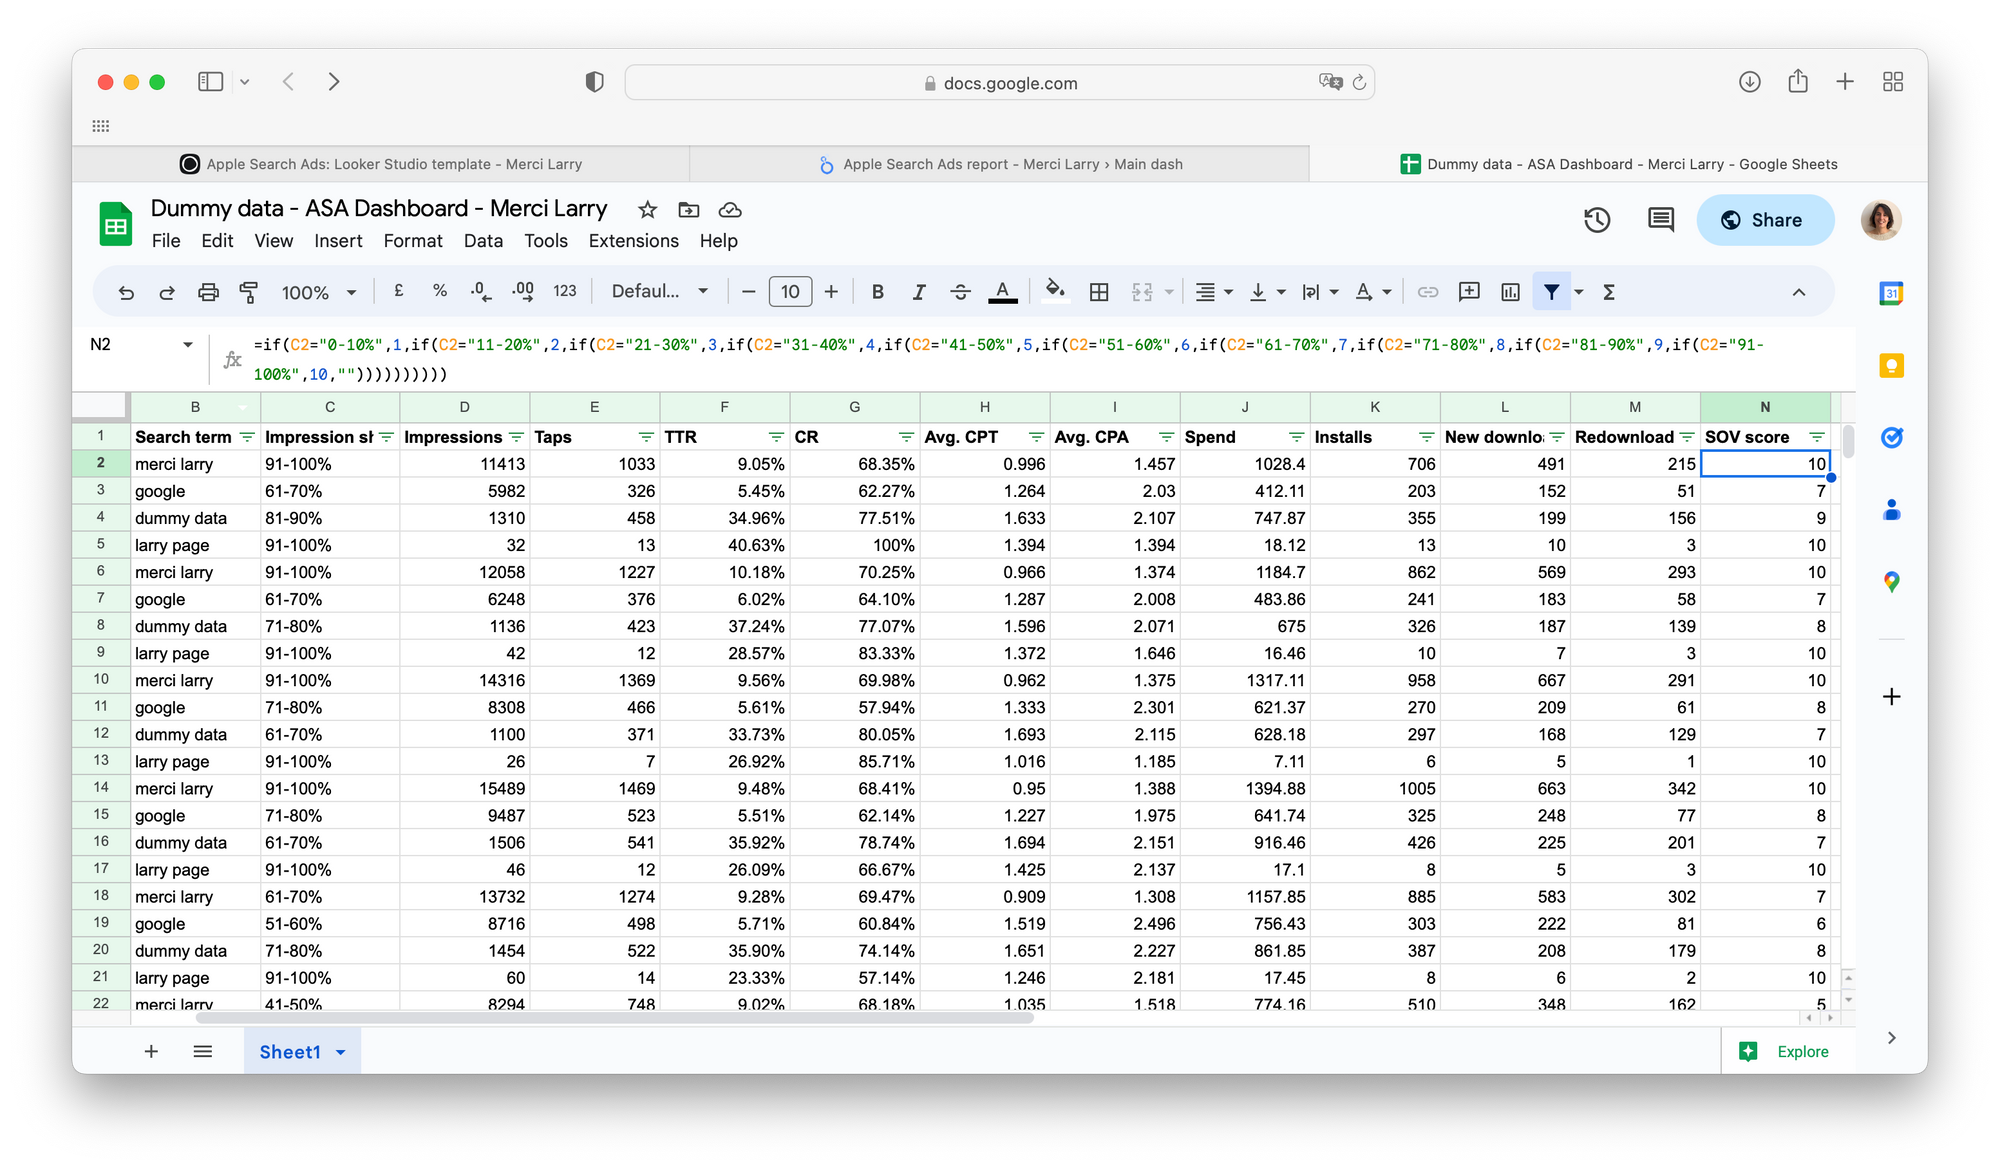The image size is (2000, 1169).
Task: Toggle the filter button off
Action: click(1551, 292)
